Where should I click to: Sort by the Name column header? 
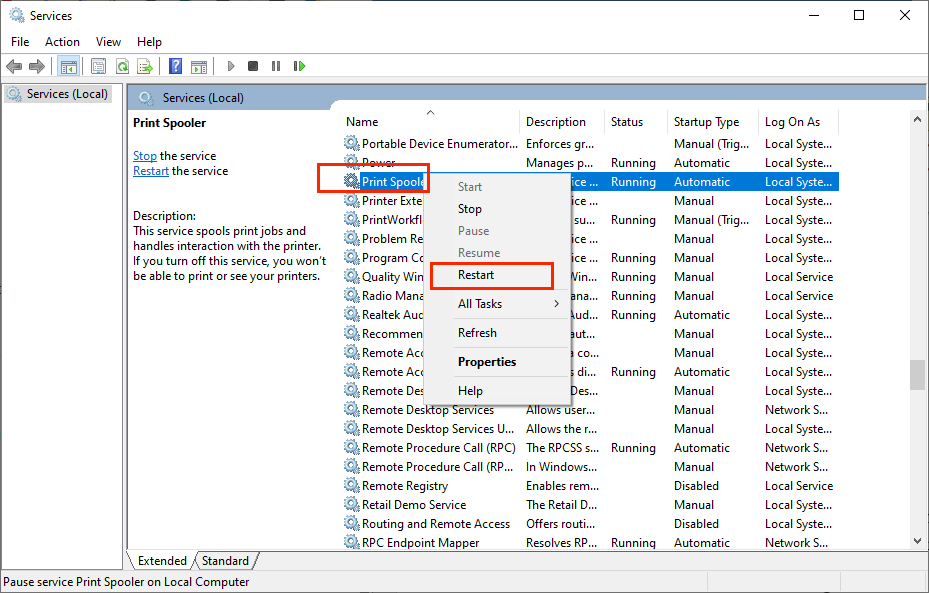click(x=431, y=121)
